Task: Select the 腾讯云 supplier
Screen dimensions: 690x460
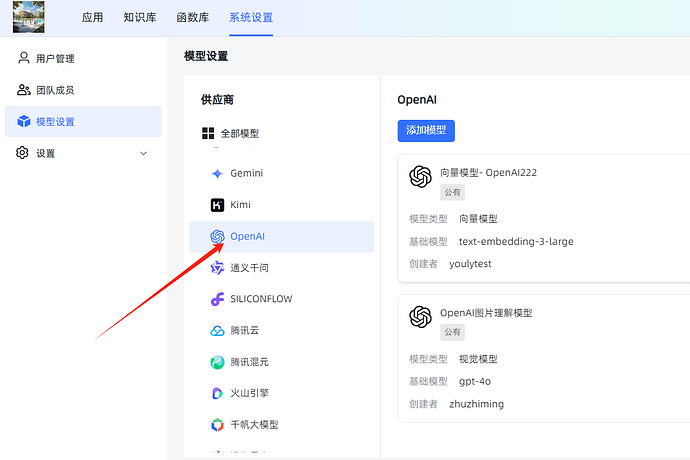Action: click(x=282, y=331)
